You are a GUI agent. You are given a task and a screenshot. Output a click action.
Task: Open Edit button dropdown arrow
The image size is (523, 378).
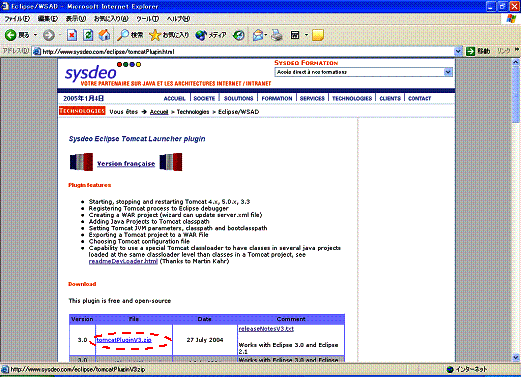306,35
